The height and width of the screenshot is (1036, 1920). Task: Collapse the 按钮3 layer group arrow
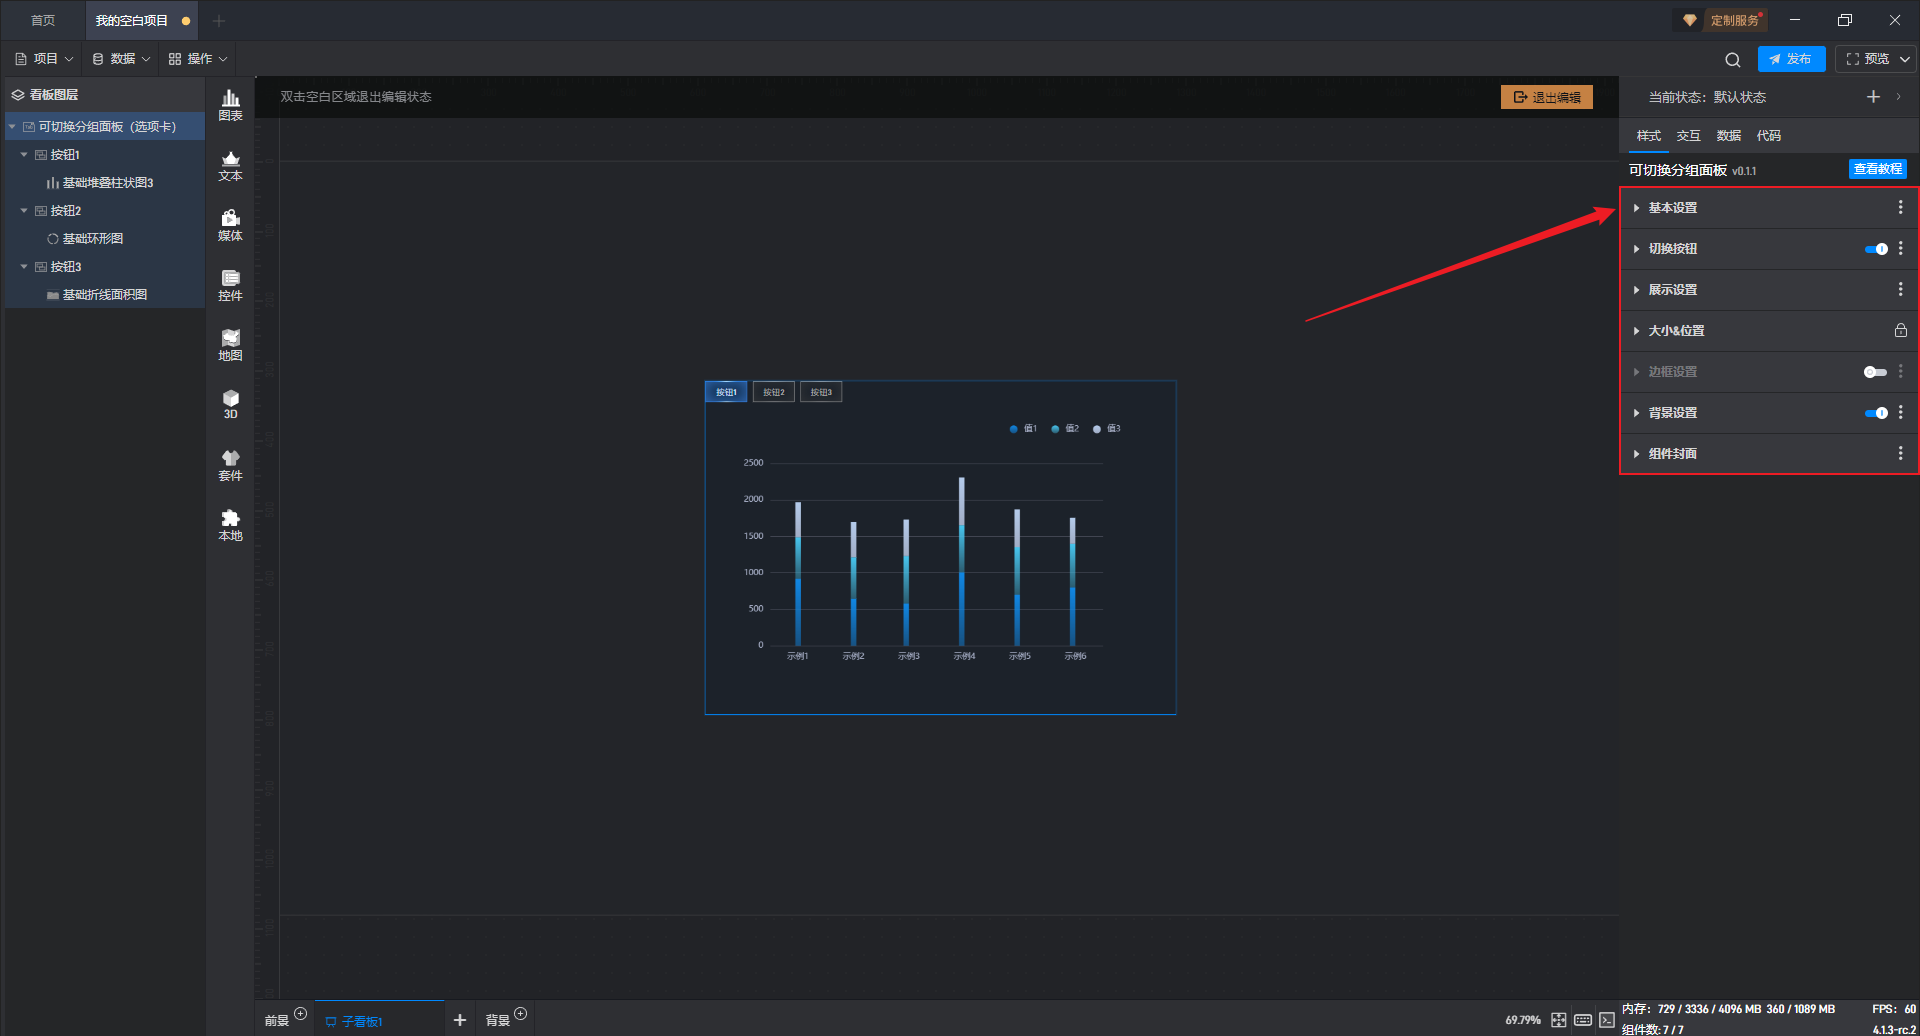coord(24,267)
